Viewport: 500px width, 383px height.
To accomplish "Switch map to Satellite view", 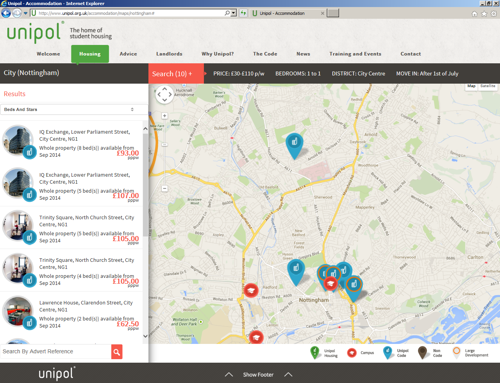I will coord(488,86).
